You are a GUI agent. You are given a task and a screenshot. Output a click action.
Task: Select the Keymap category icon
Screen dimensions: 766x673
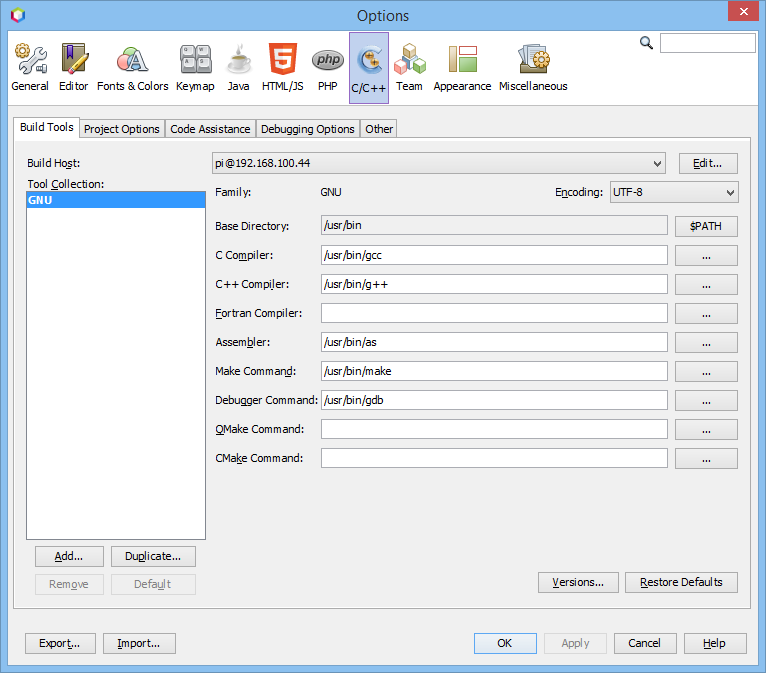(x=195, y=68)
